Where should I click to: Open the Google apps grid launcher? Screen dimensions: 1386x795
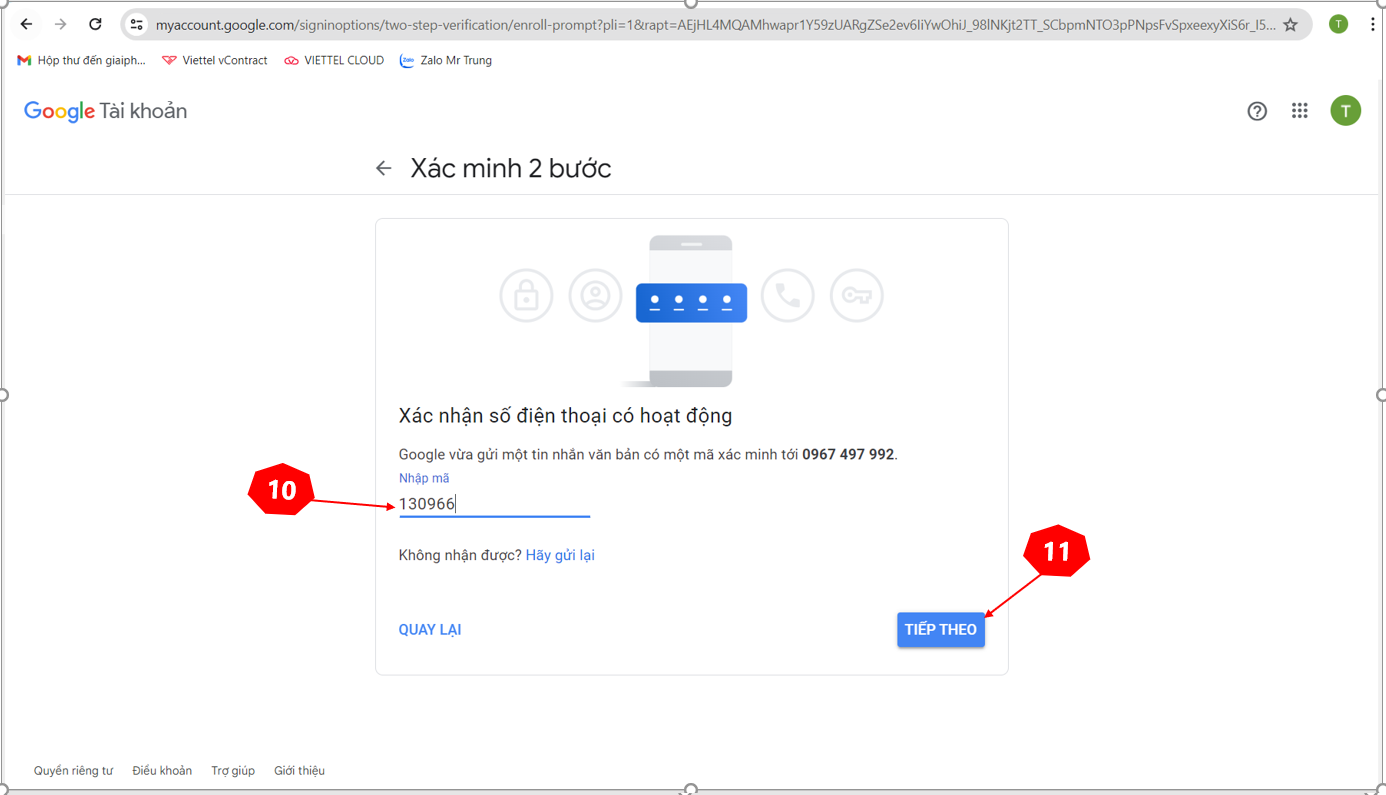coord(1299,111)
